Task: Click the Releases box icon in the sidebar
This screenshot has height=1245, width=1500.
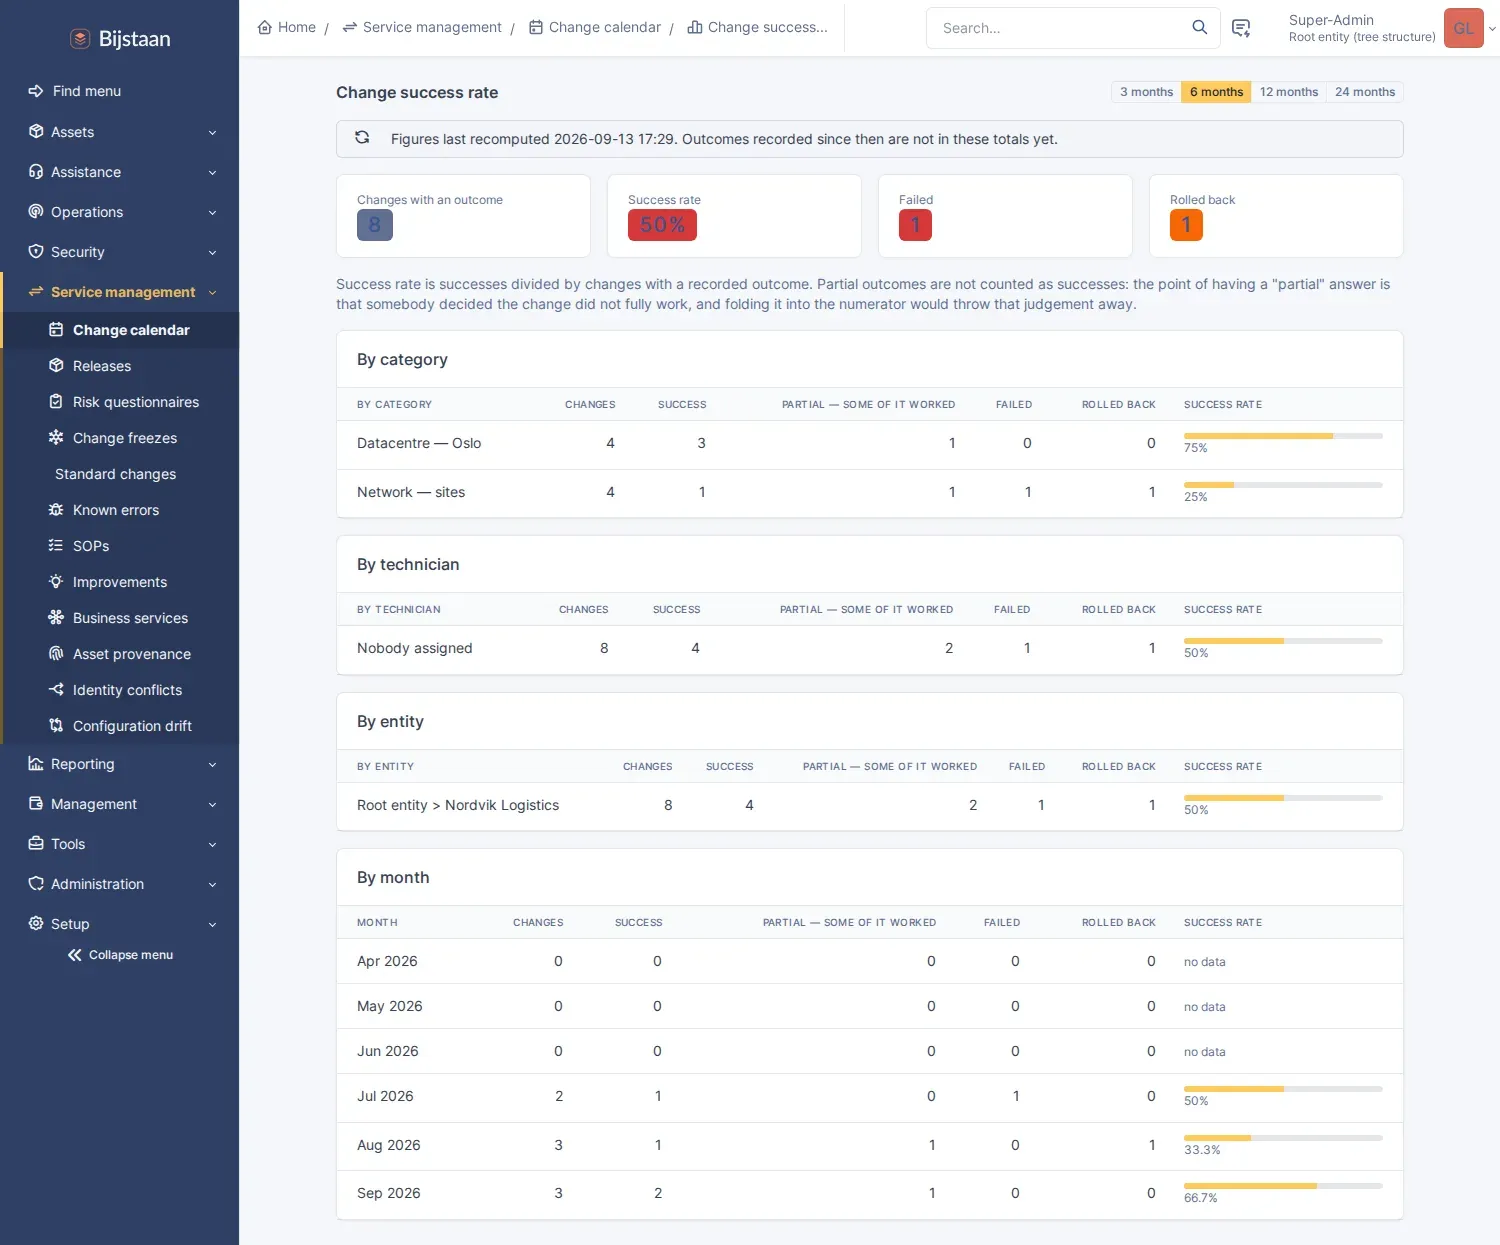Action: [x=56, y=366]
